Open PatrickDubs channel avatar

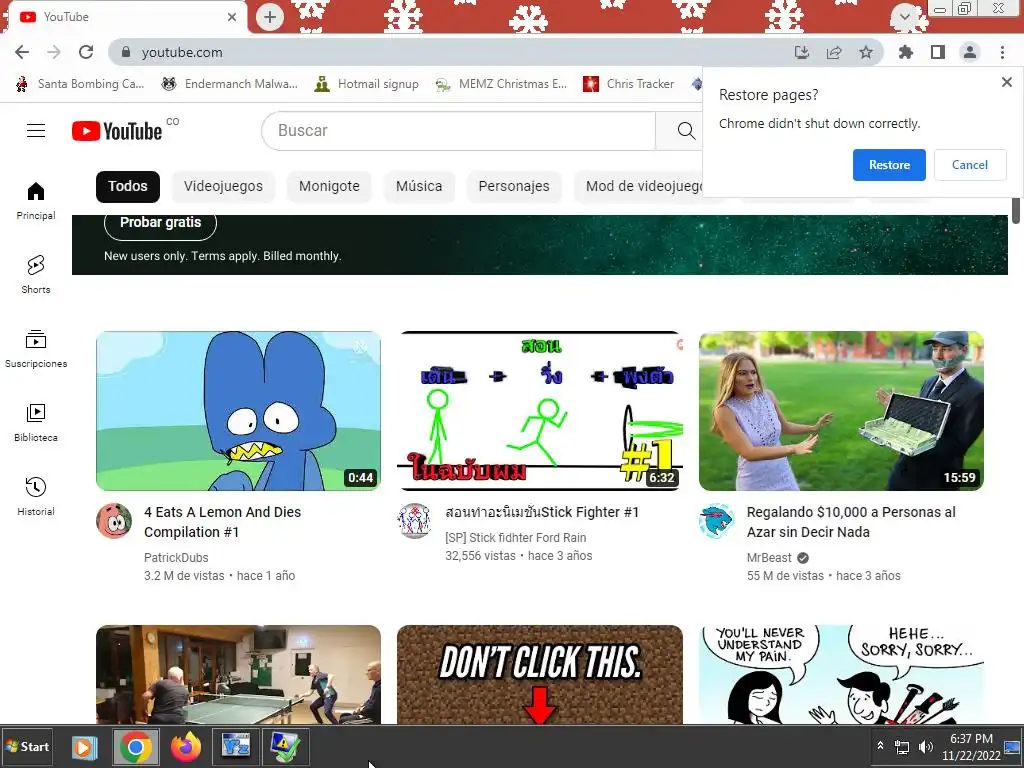114,520
